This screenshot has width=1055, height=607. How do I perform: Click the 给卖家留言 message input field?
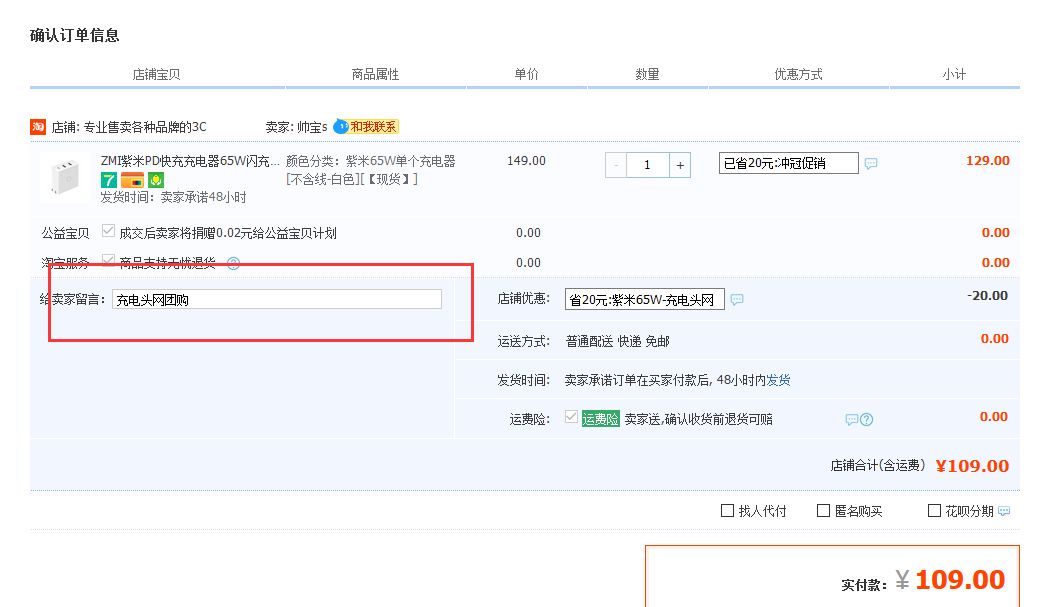277,299
